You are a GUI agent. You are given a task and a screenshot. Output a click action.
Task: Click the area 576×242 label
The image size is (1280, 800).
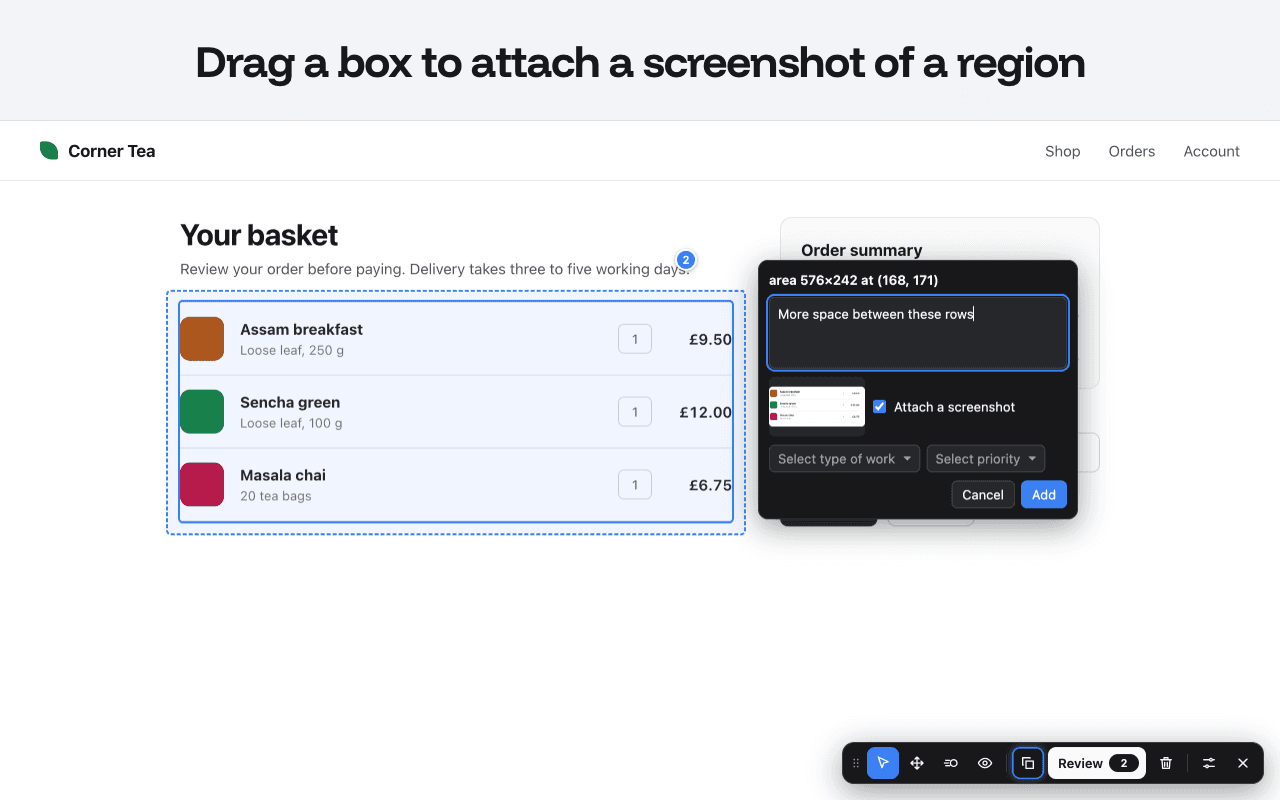[854, 280]
